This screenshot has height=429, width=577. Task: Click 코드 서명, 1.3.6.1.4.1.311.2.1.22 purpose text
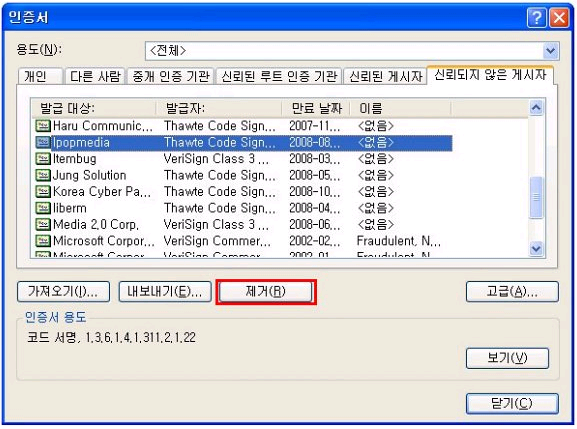pos(111,337)
